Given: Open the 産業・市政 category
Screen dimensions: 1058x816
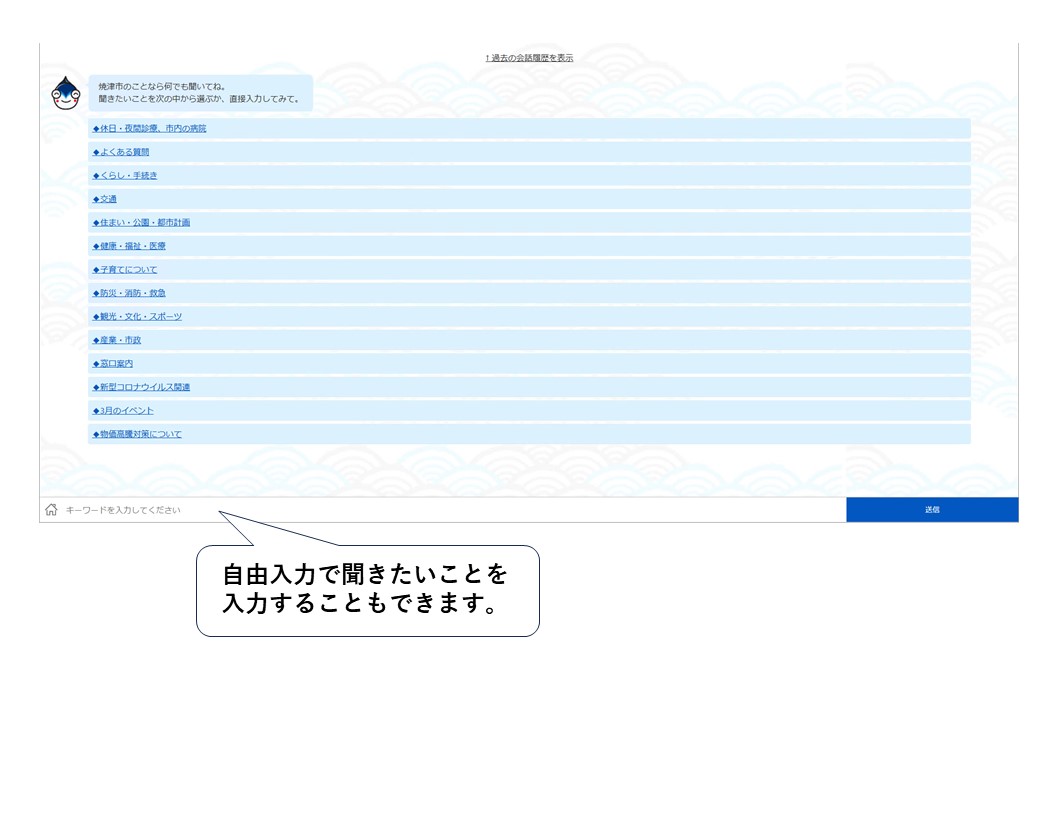Looking at the screenshot, I should (120, 340).
